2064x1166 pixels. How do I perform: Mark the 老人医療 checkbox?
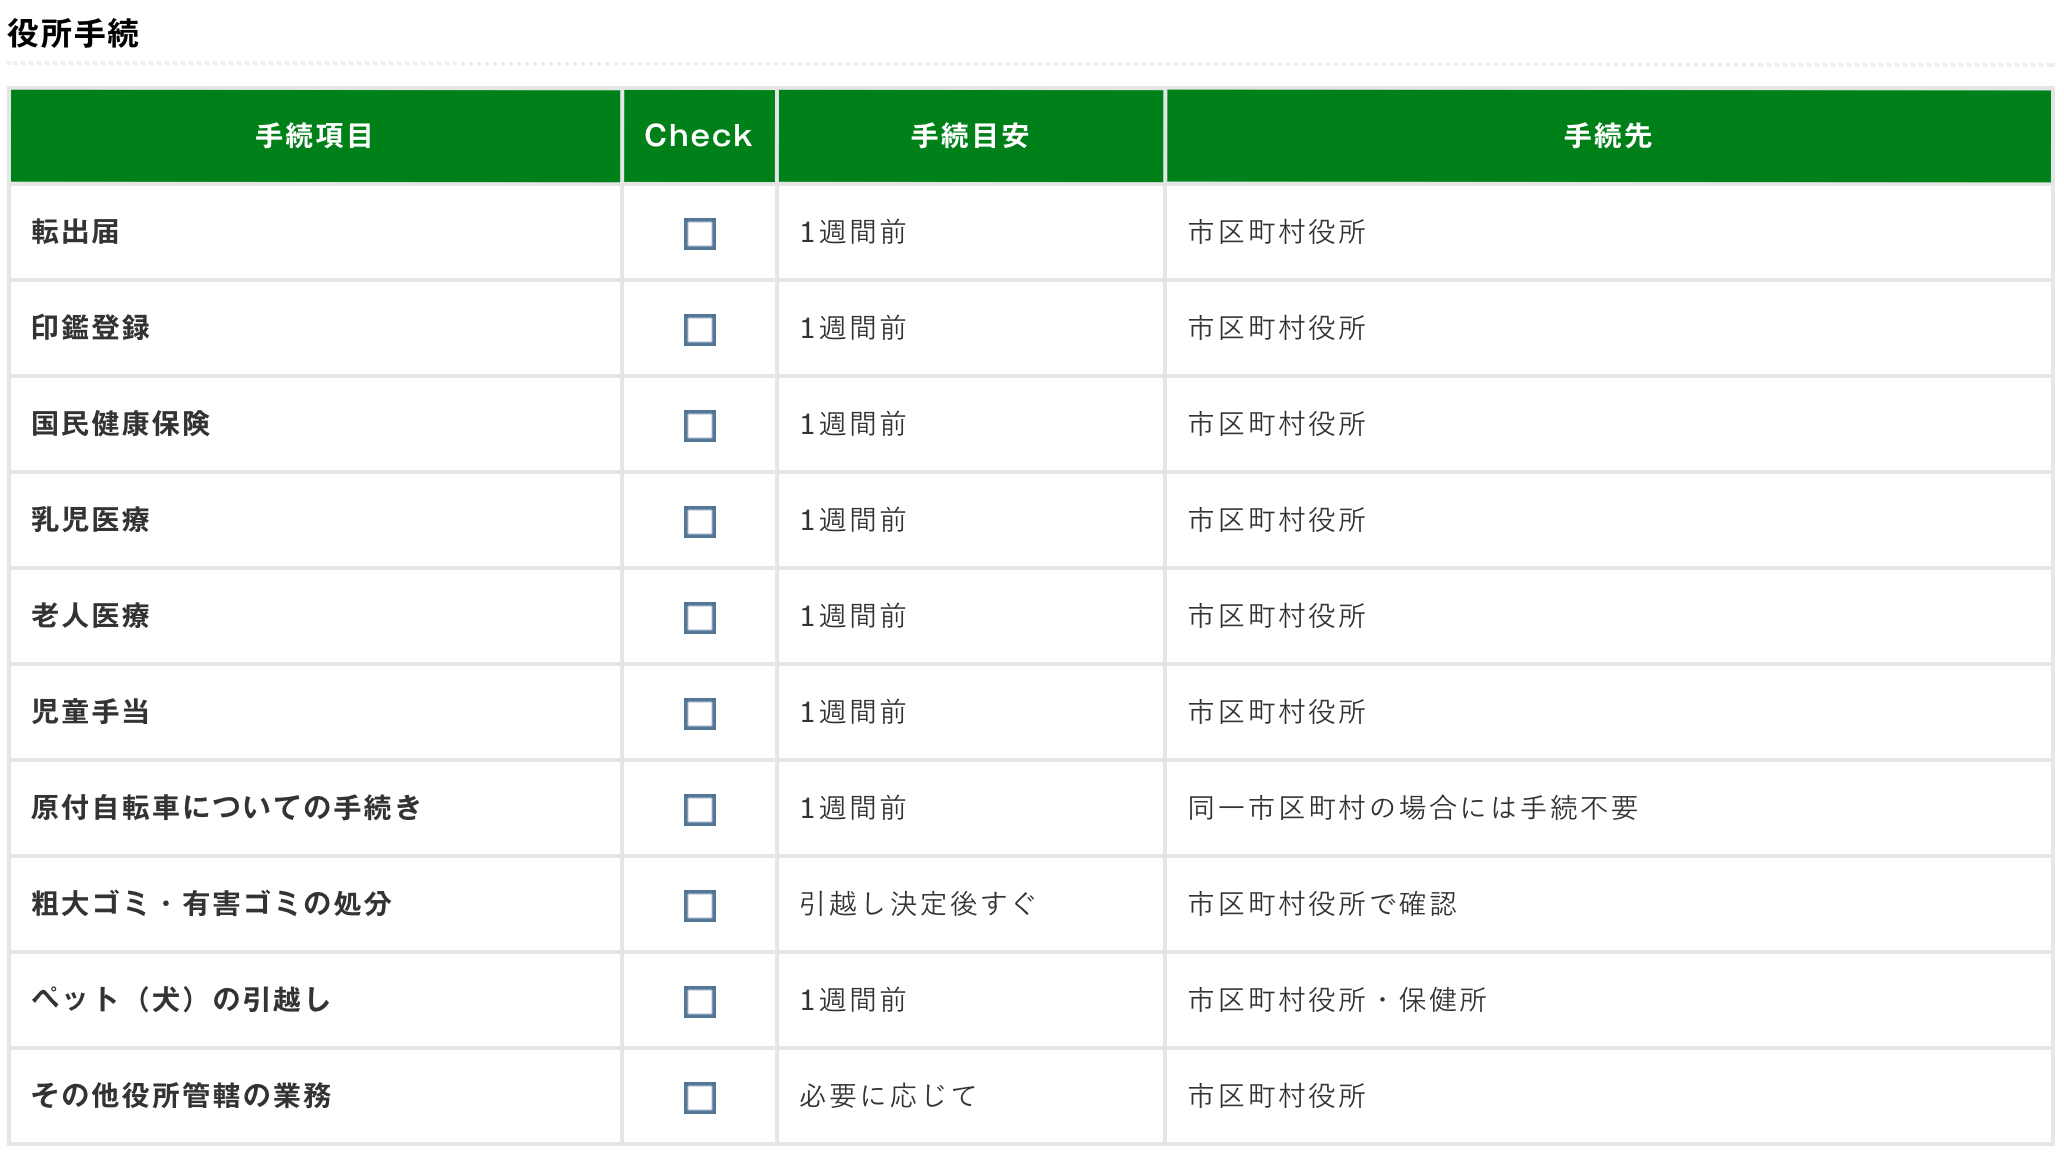click(x=699, y=618)
